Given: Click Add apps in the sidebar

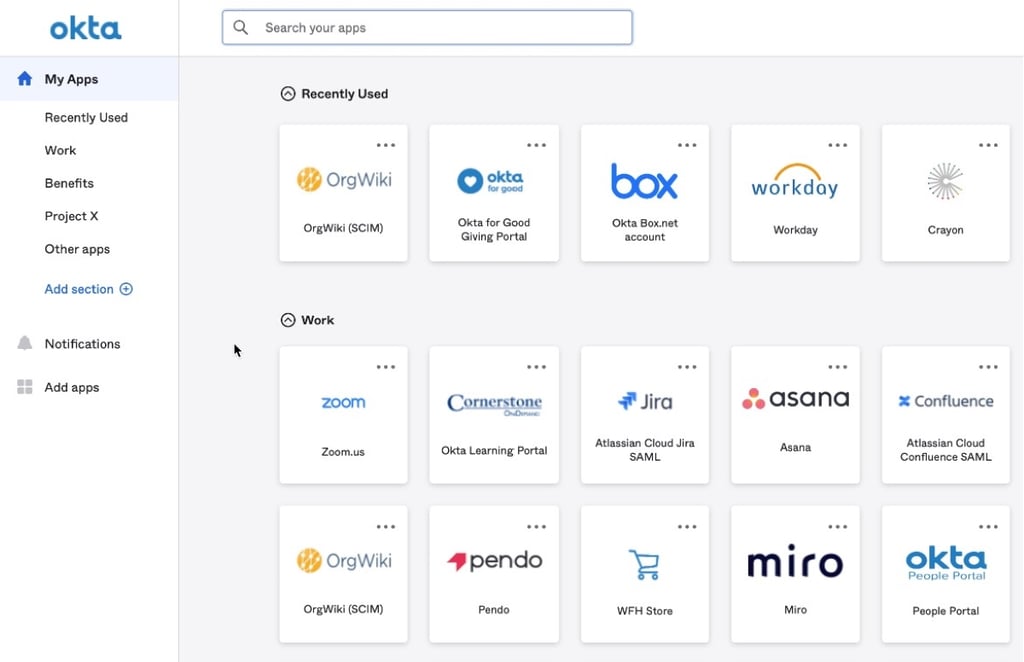Looking at the screenshot, I should point(70,387).
